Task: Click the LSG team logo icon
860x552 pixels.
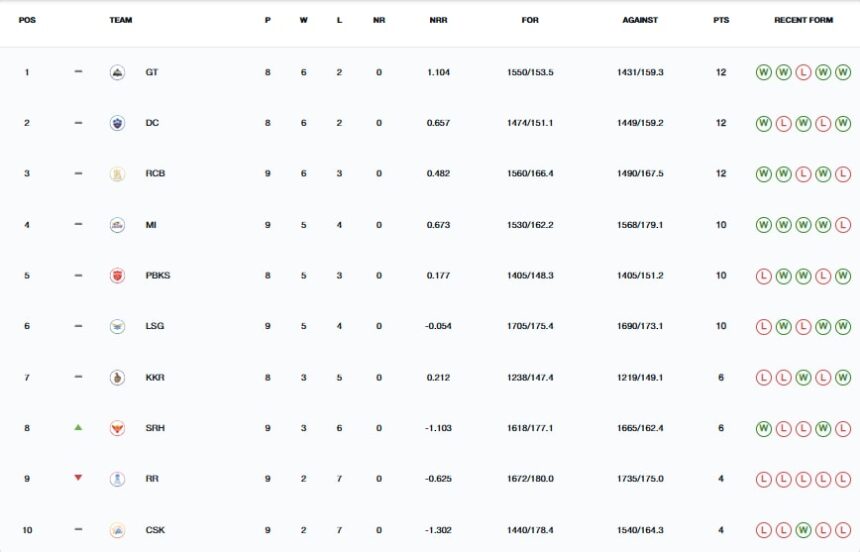Action: pyautogui.click(x=117, y=327)
